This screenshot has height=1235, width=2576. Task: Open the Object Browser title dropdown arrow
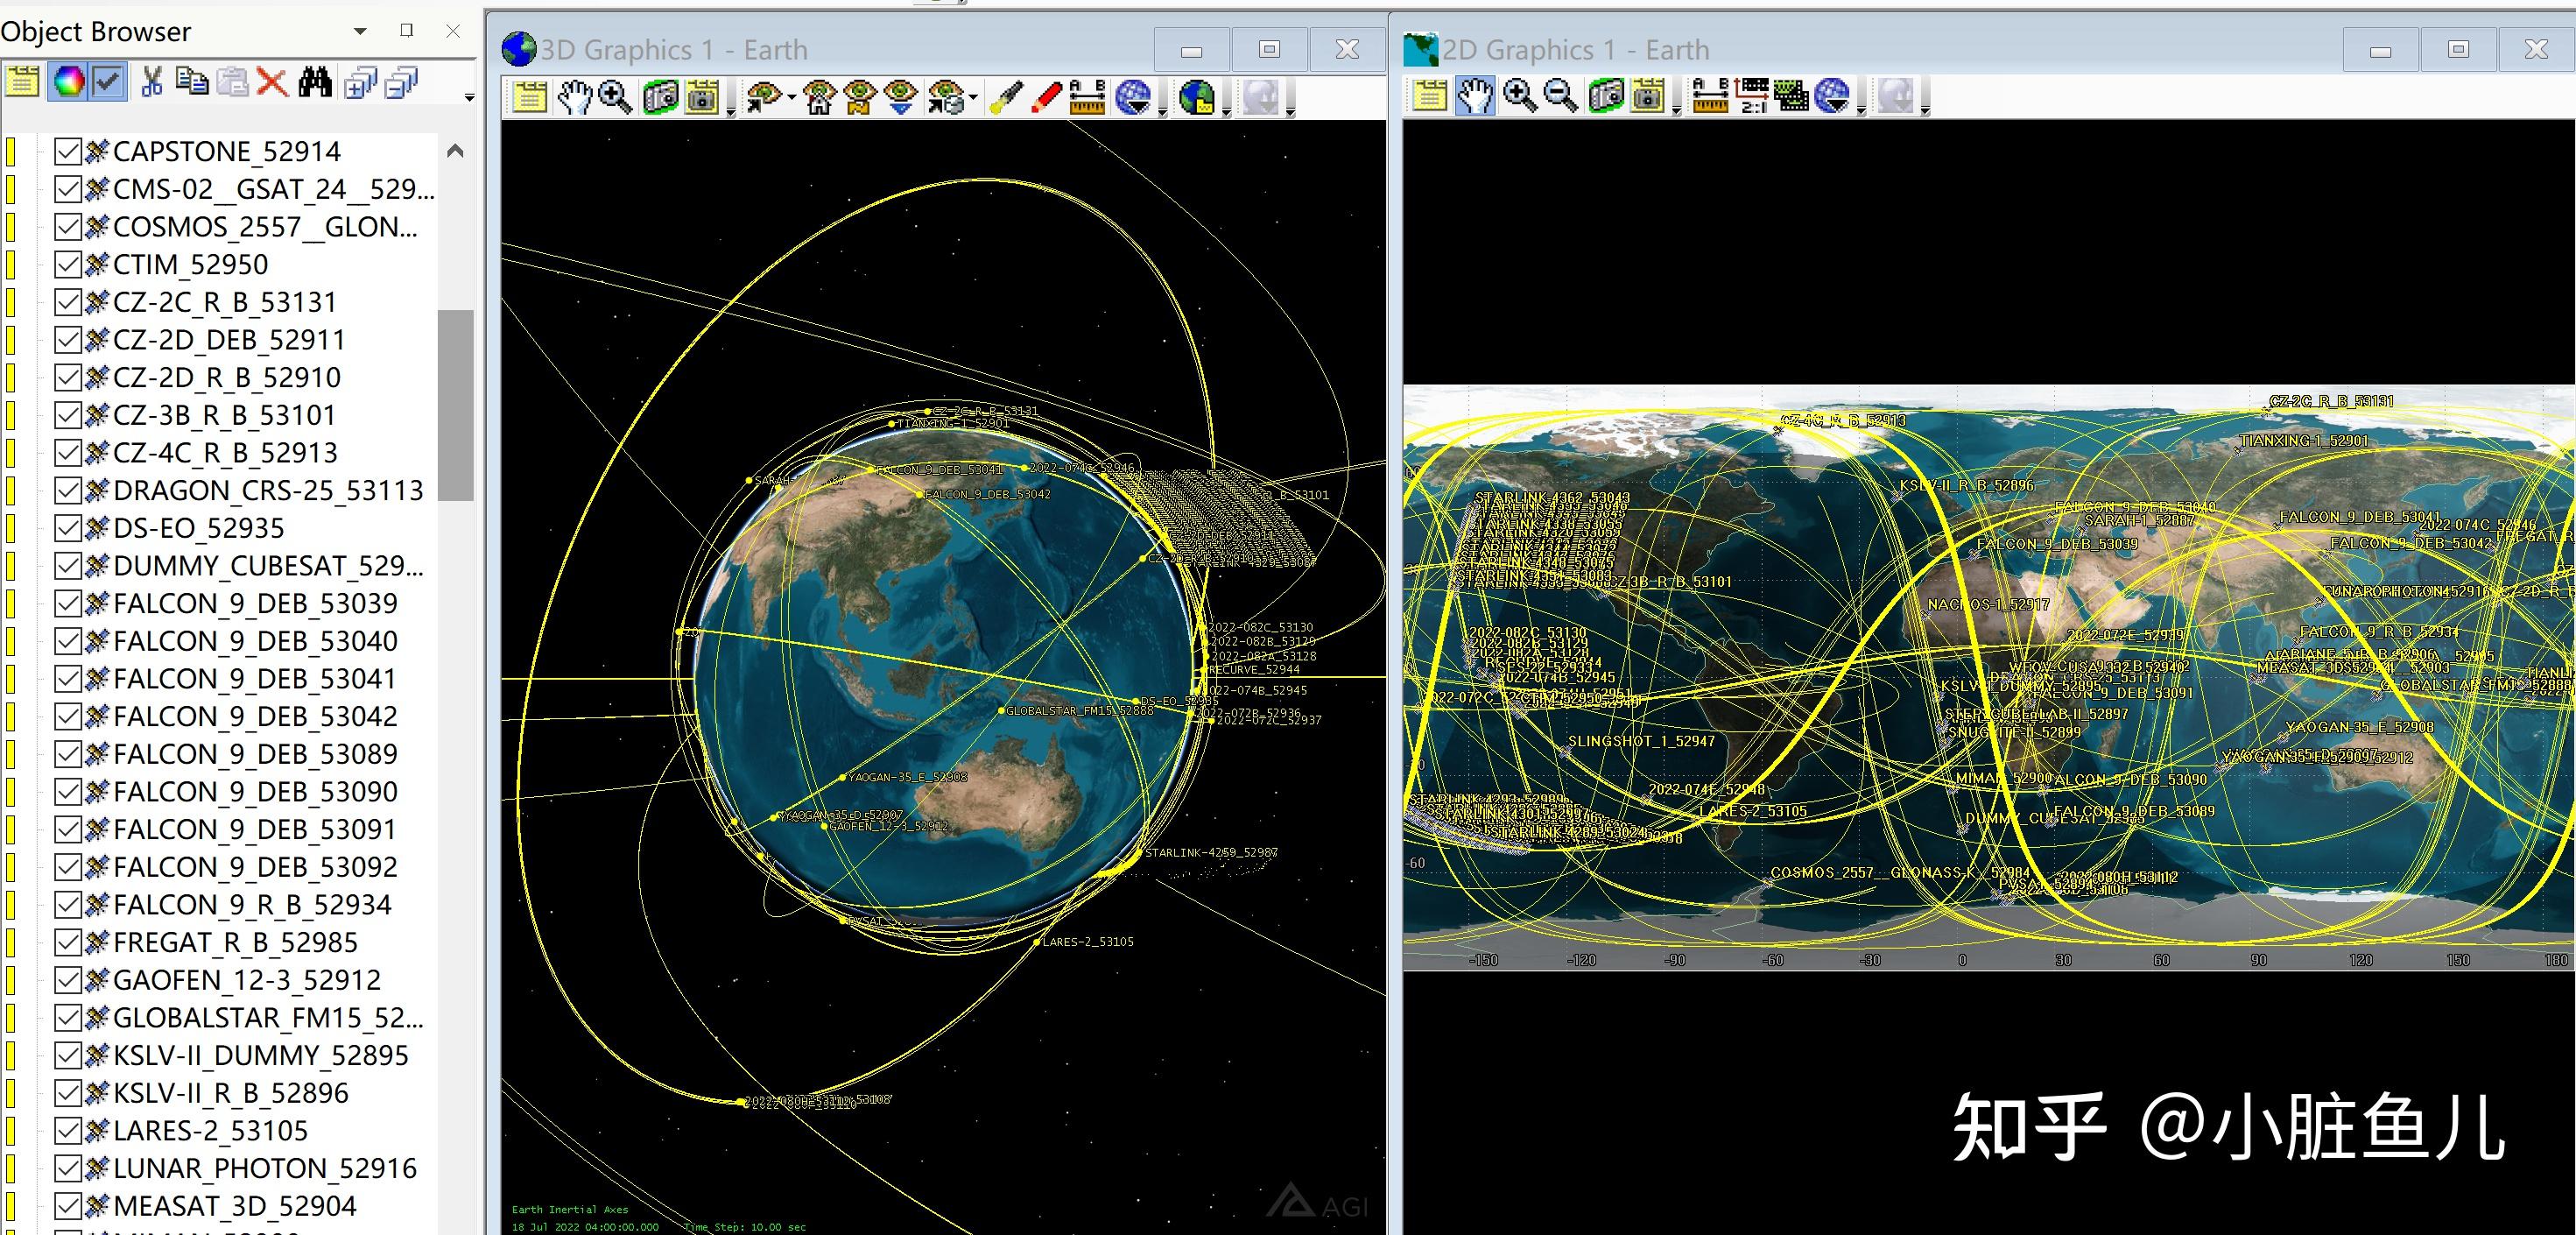pyautogui.click(x=360, y=31)
